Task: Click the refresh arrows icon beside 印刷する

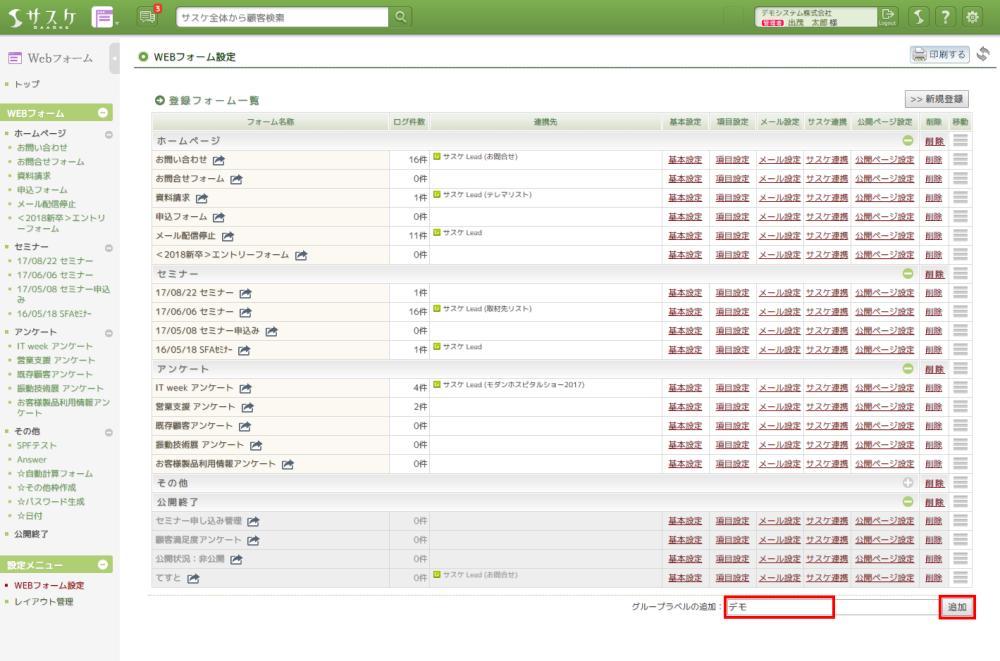Action: tap(983, 54)
